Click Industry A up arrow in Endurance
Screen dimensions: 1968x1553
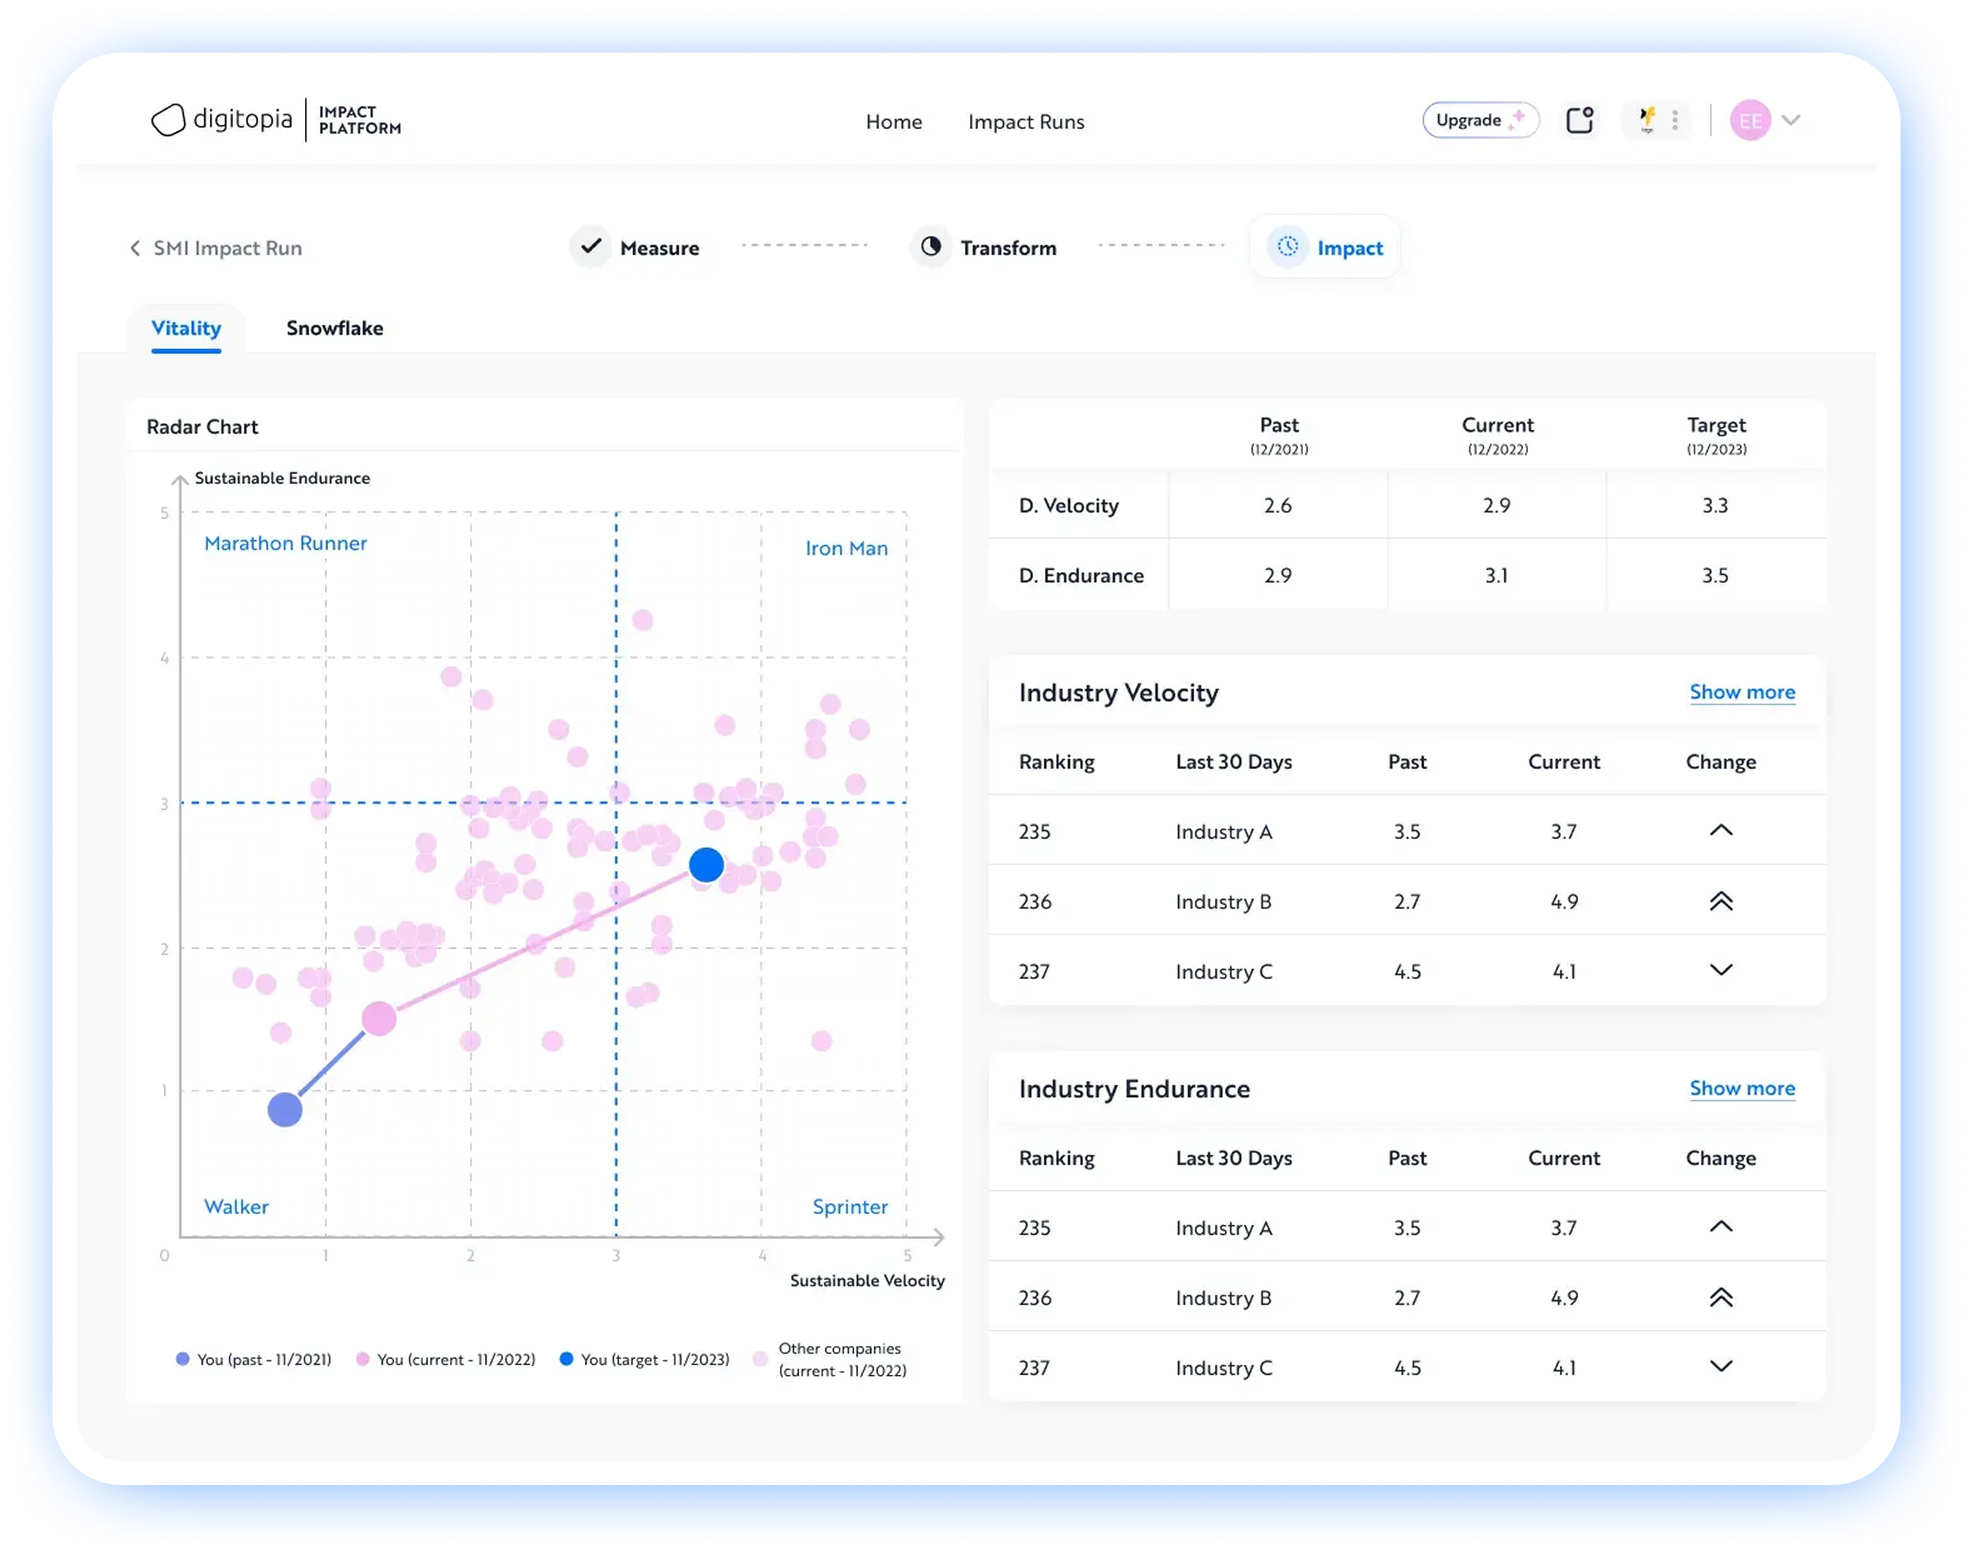(1720, 1226)
